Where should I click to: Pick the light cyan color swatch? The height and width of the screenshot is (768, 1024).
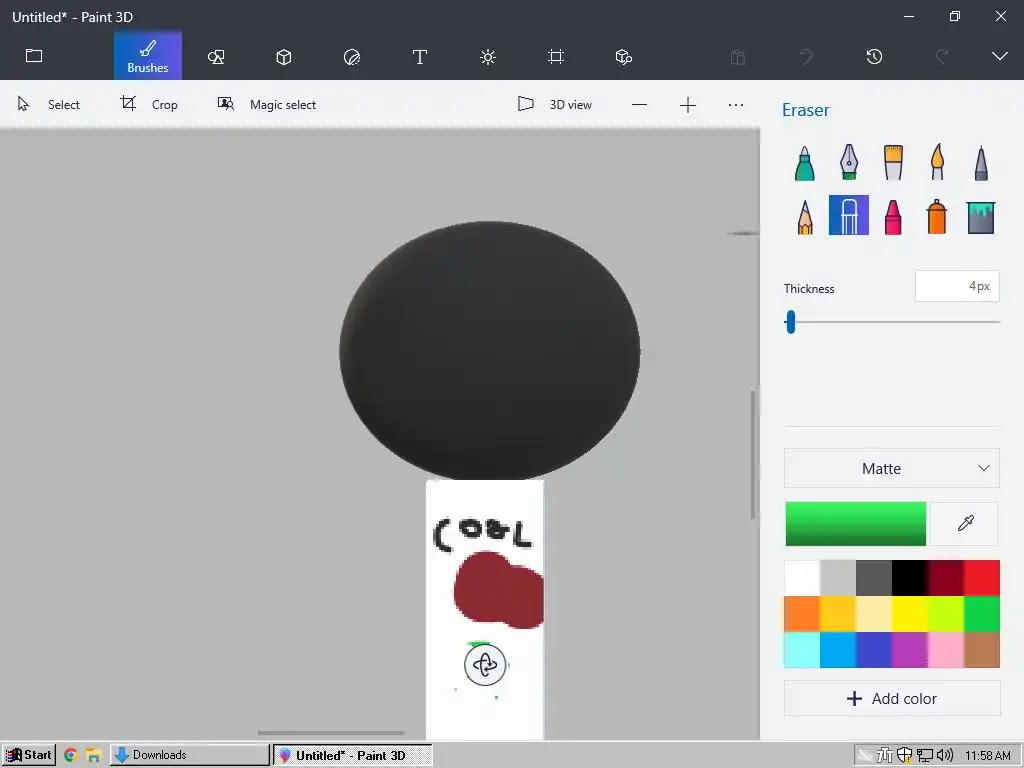pyautogui.click(x=802, y=650)
